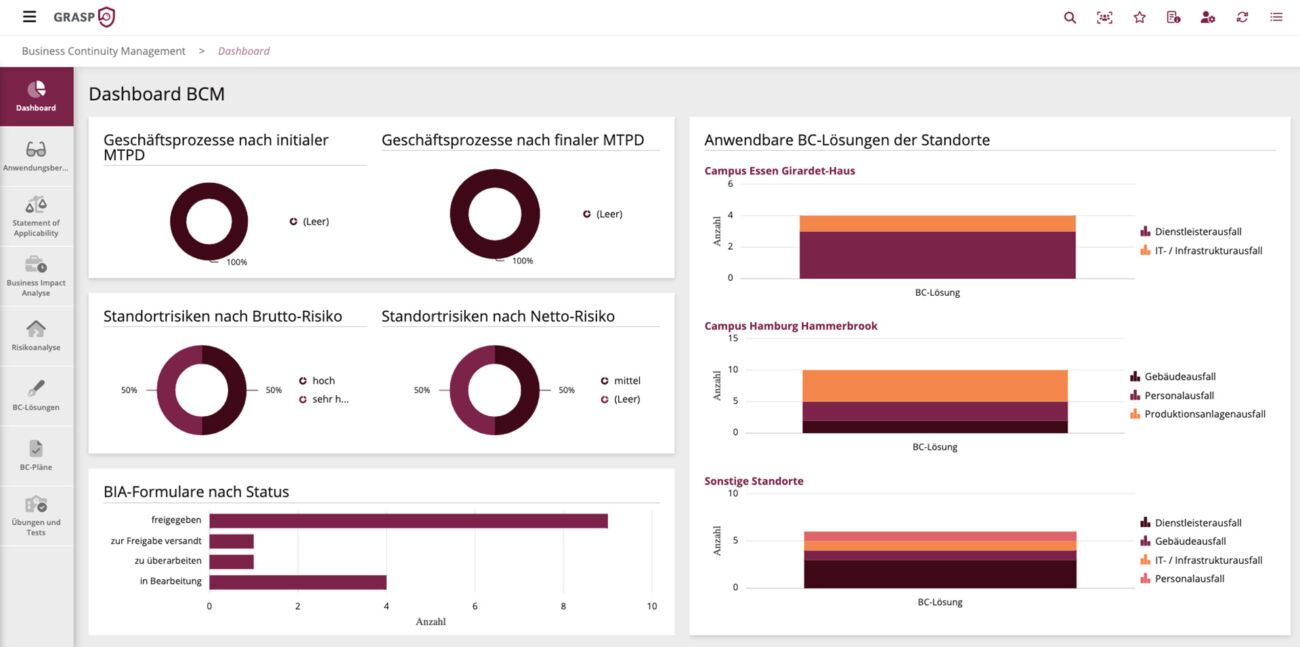1300x647 pixels.
Task: Click Business Continuity Management breadcrumb link
Action: [x=104, y=51]
